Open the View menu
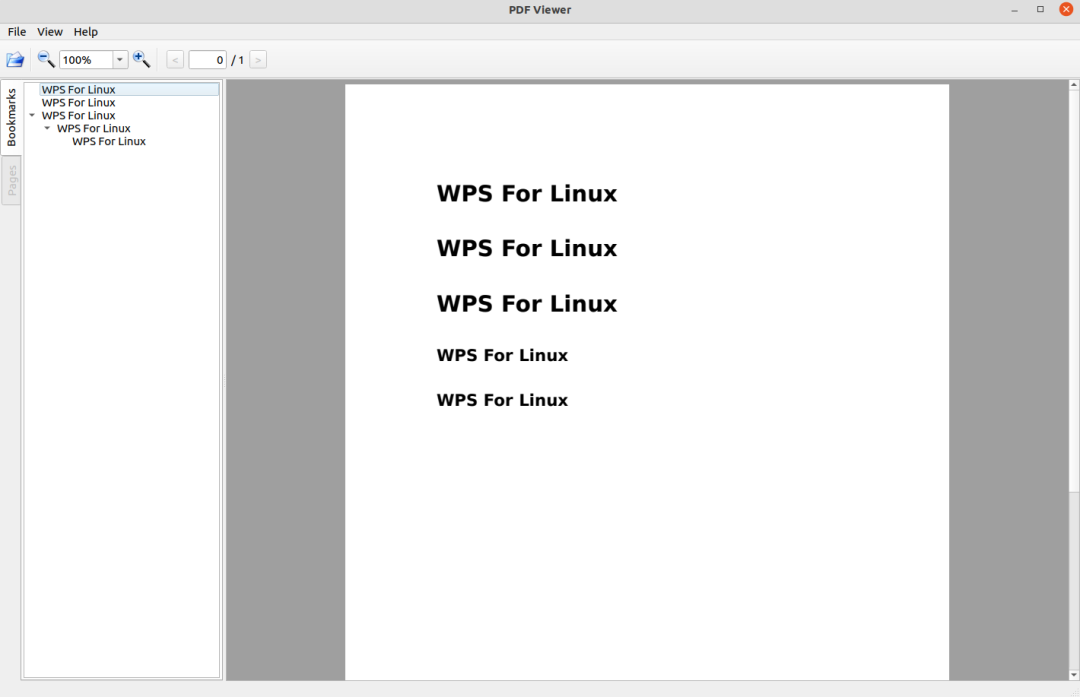 (50, 32)
